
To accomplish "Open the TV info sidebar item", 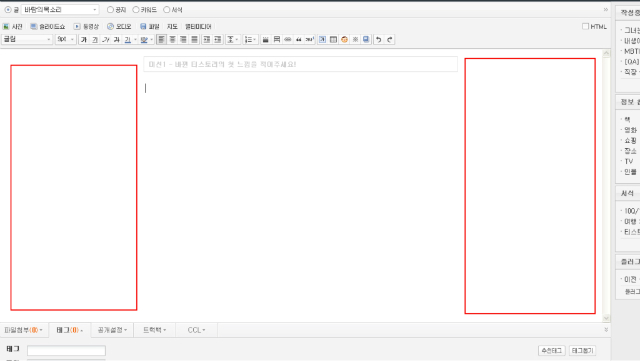I will 629,161.
